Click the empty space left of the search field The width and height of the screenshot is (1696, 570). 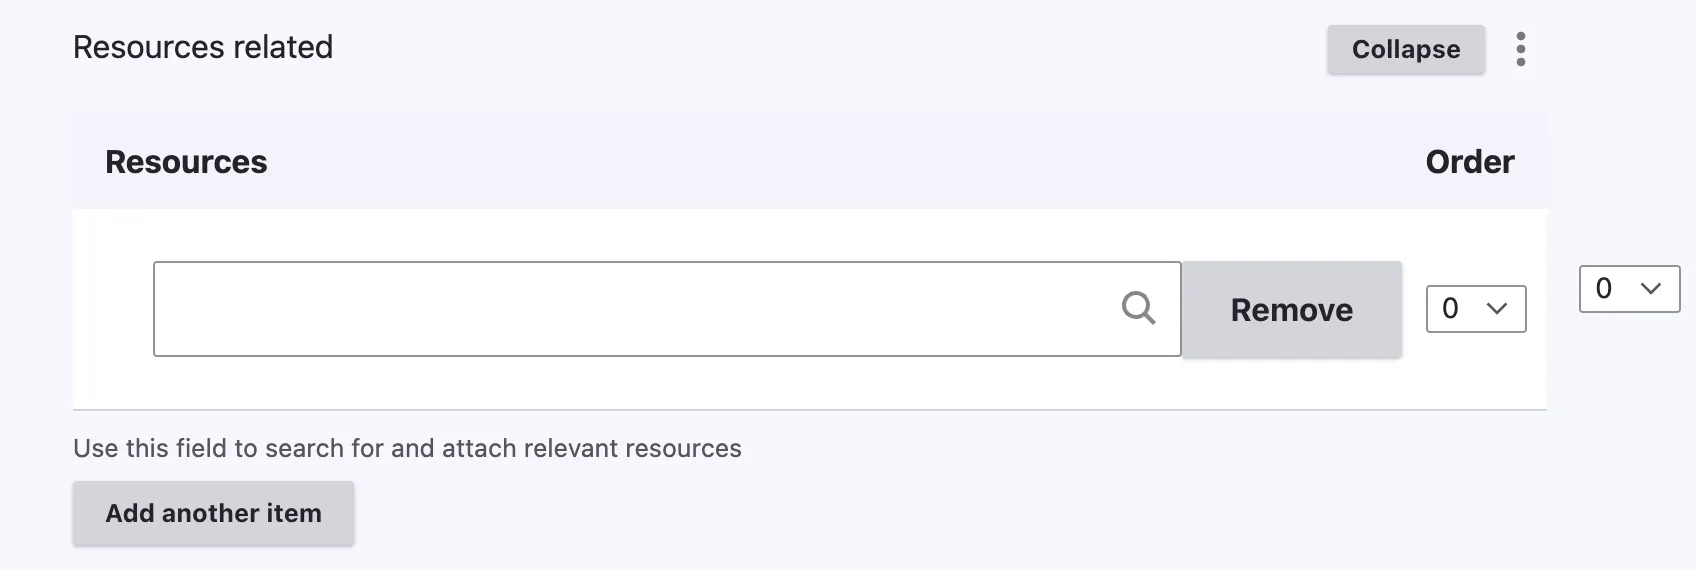112,309
